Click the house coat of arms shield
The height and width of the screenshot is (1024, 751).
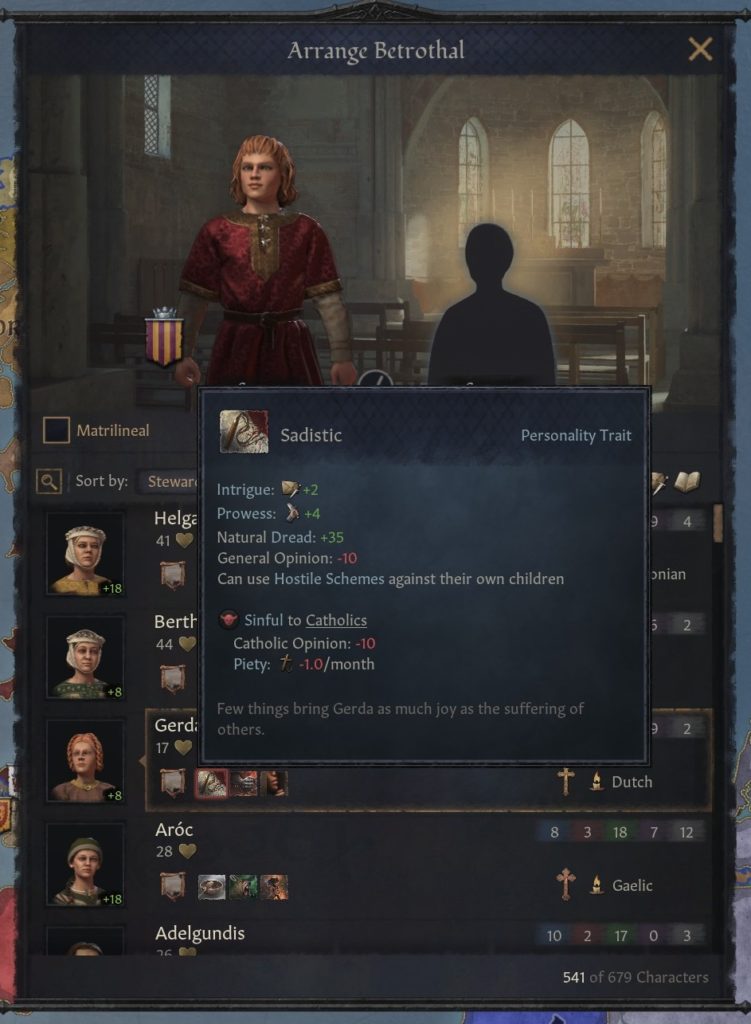pos(164,337)
